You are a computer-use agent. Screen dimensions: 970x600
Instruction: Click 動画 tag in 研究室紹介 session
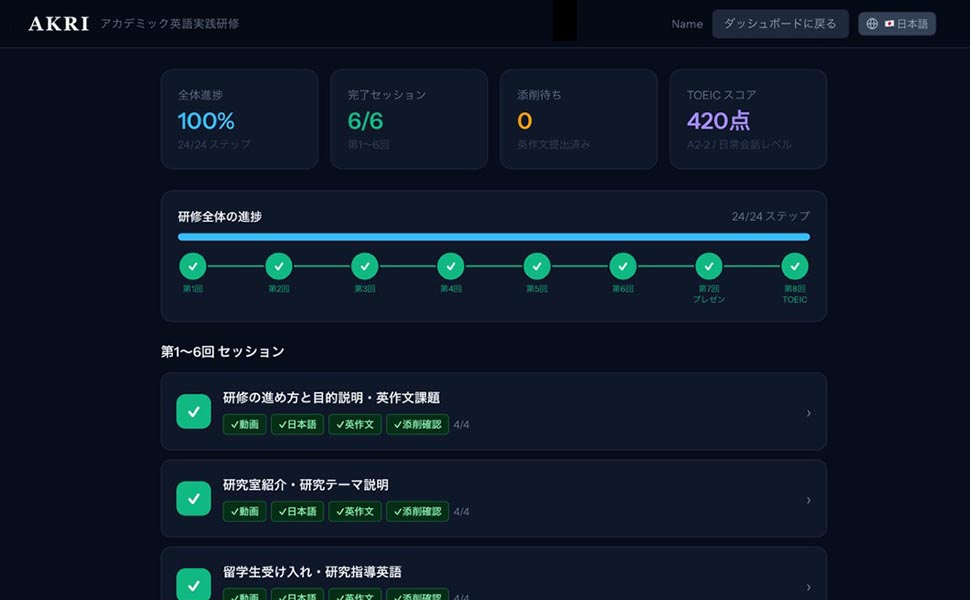pos(244,512)
